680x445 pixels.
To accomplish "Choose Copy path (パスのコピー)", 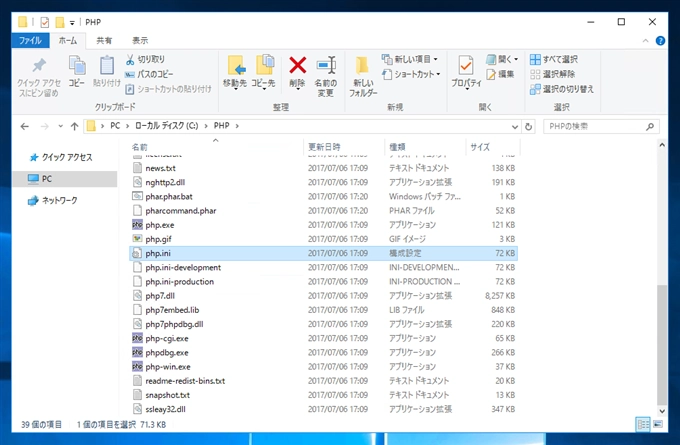I will tap(149, 74).
